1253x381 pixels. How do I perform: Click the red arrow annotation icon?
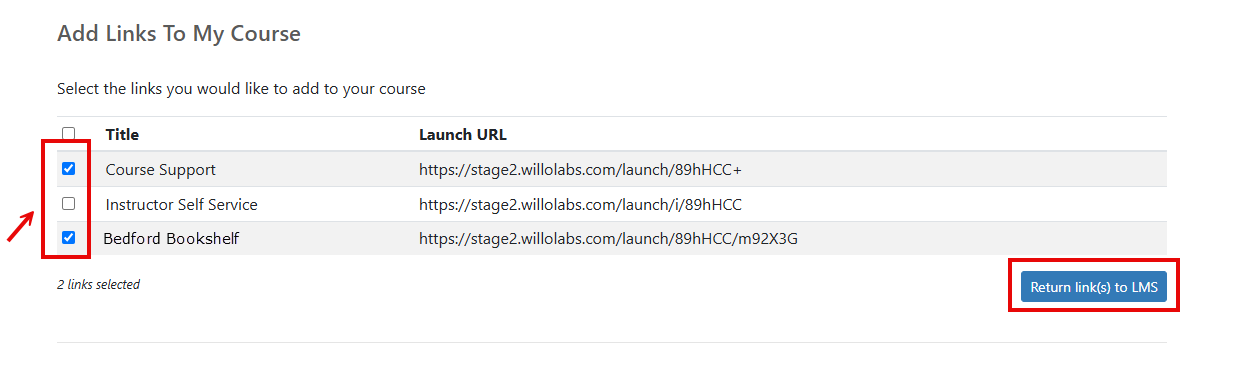pos(20,227)
